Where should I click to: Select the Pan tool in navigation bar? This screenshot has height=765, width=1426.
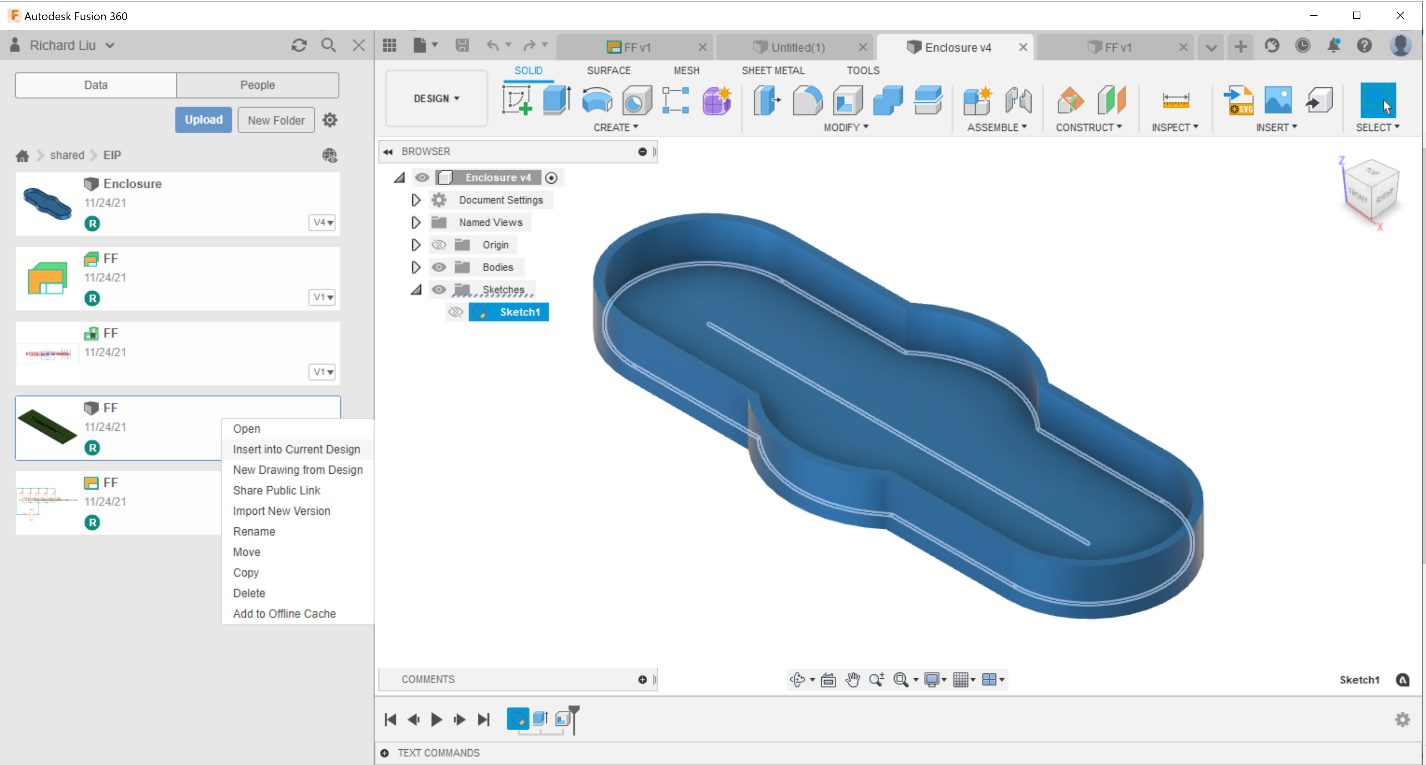point(854,679)
